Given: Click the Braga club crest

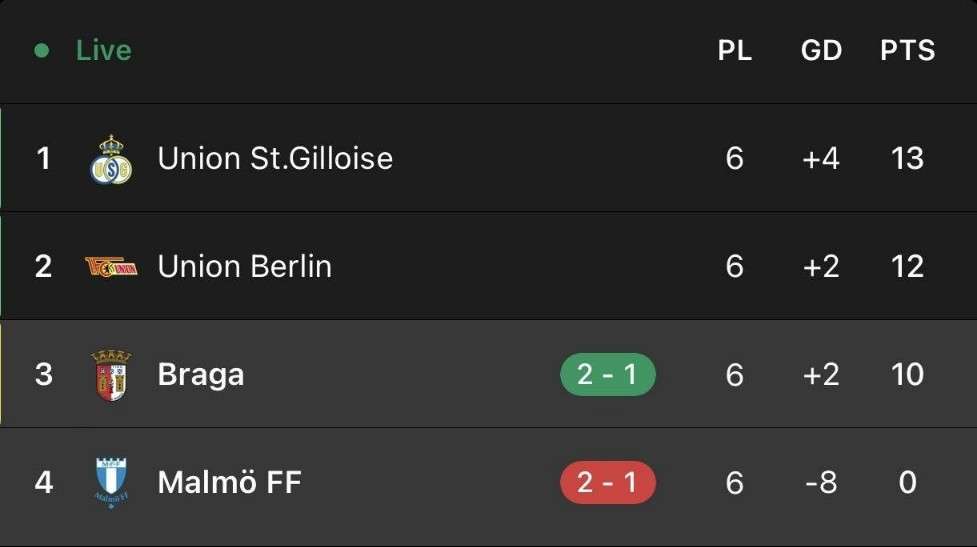Looking at the screenshot, I should tap(111, 375).
